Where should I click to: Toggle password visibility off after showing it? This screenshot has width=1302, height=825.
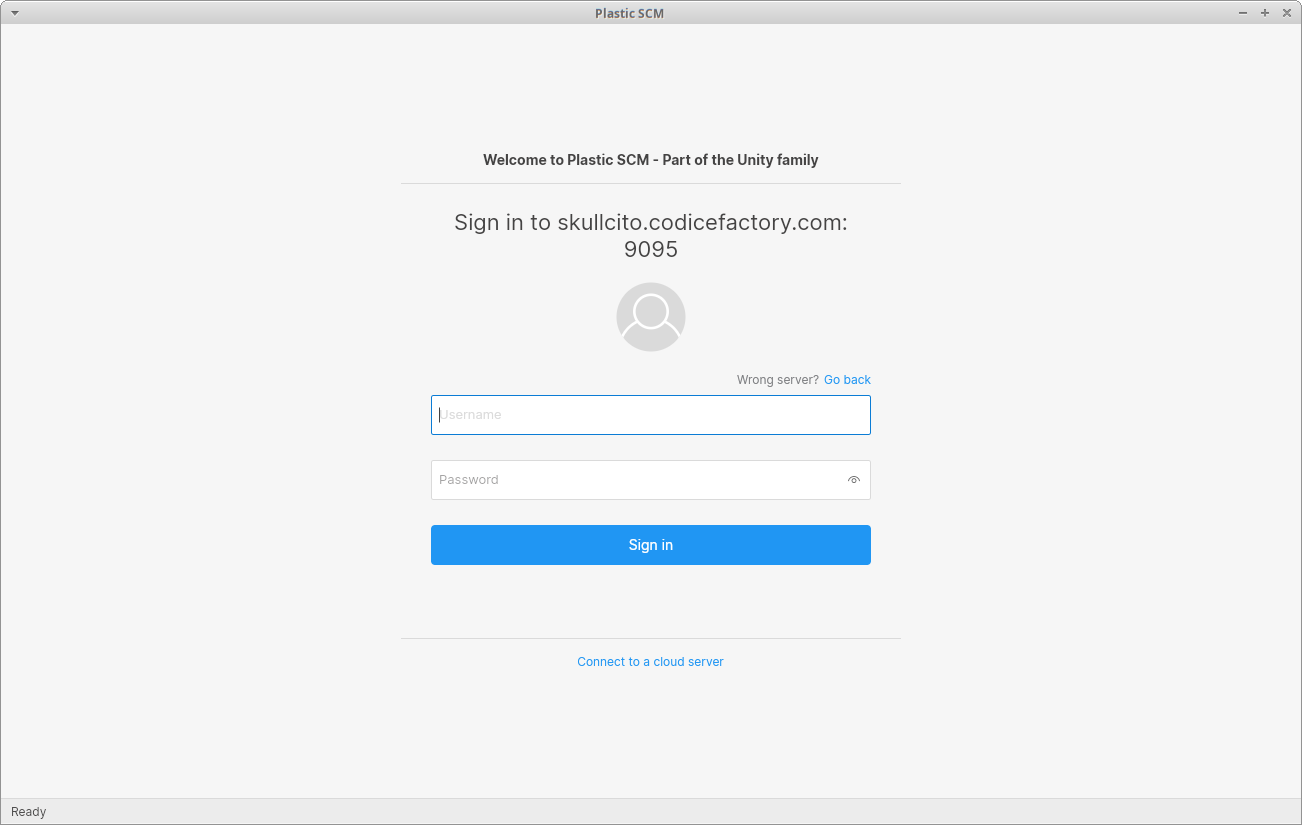click(x=854, y=480)
